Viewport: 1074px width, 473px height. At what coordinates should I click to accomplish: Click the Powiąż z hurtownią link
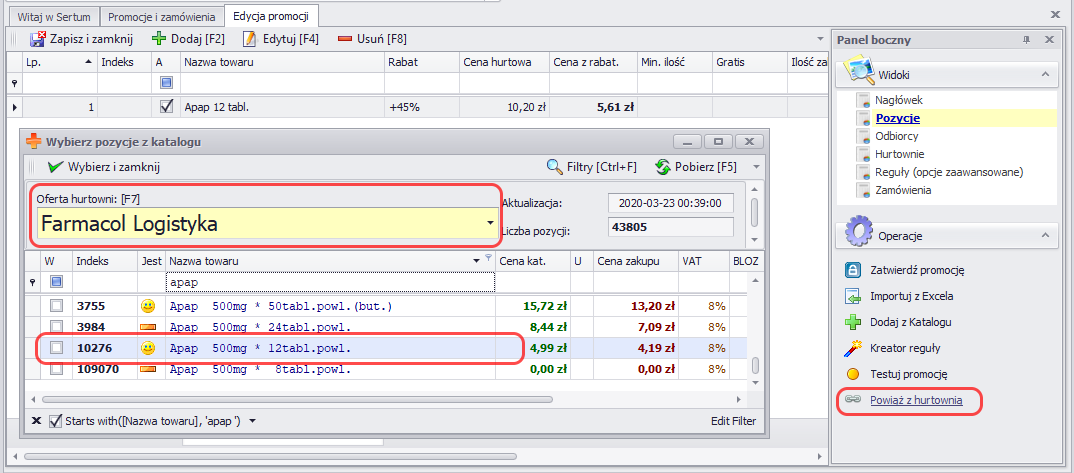coord(914,400)
